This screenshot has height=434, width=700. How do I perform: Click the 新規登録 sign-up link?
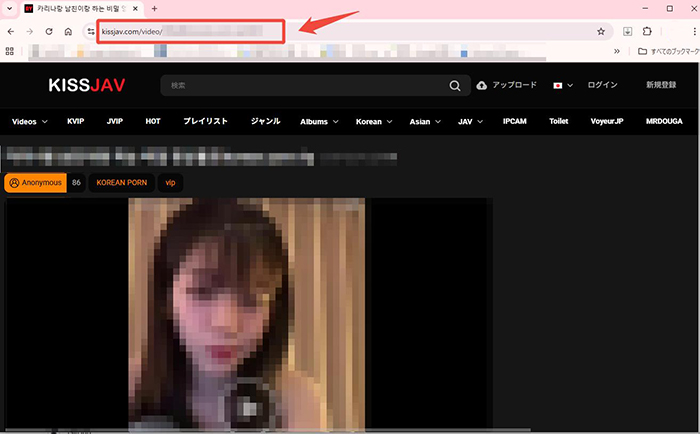pyautogui.click(x=662, y=86)
